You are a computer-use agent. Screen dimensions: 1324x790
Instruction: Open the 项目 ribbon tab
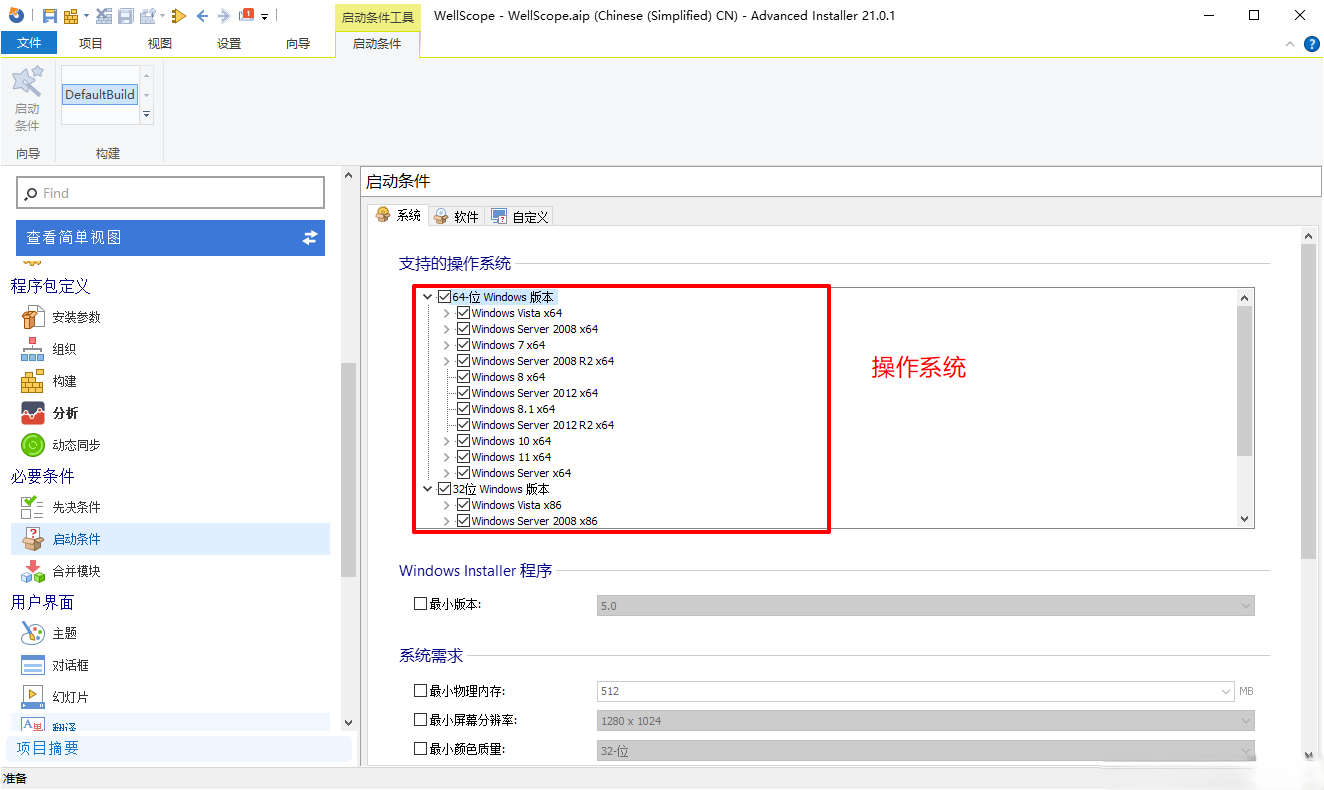coord(91,43)
